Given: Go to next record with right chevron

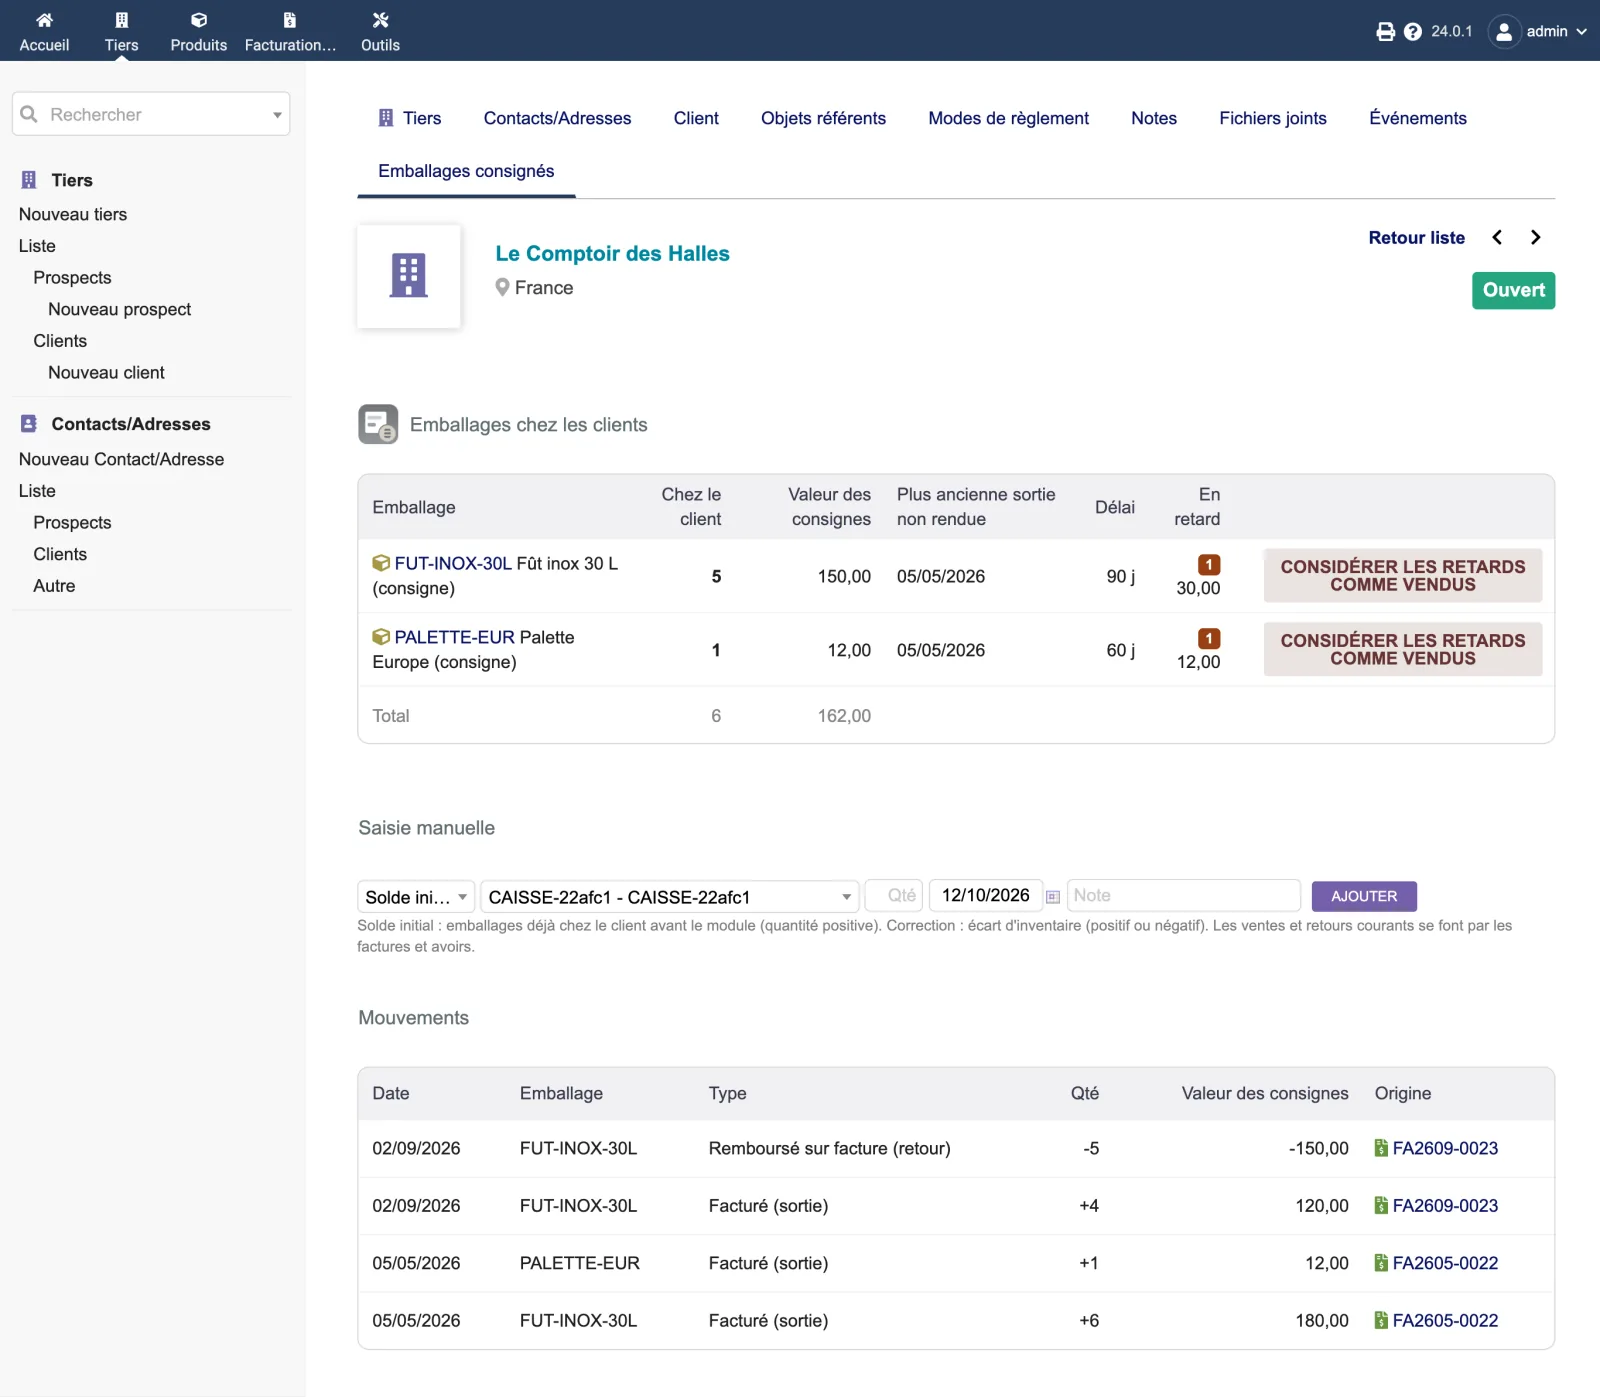Looking at the screenshot, I should (1536, 237).
